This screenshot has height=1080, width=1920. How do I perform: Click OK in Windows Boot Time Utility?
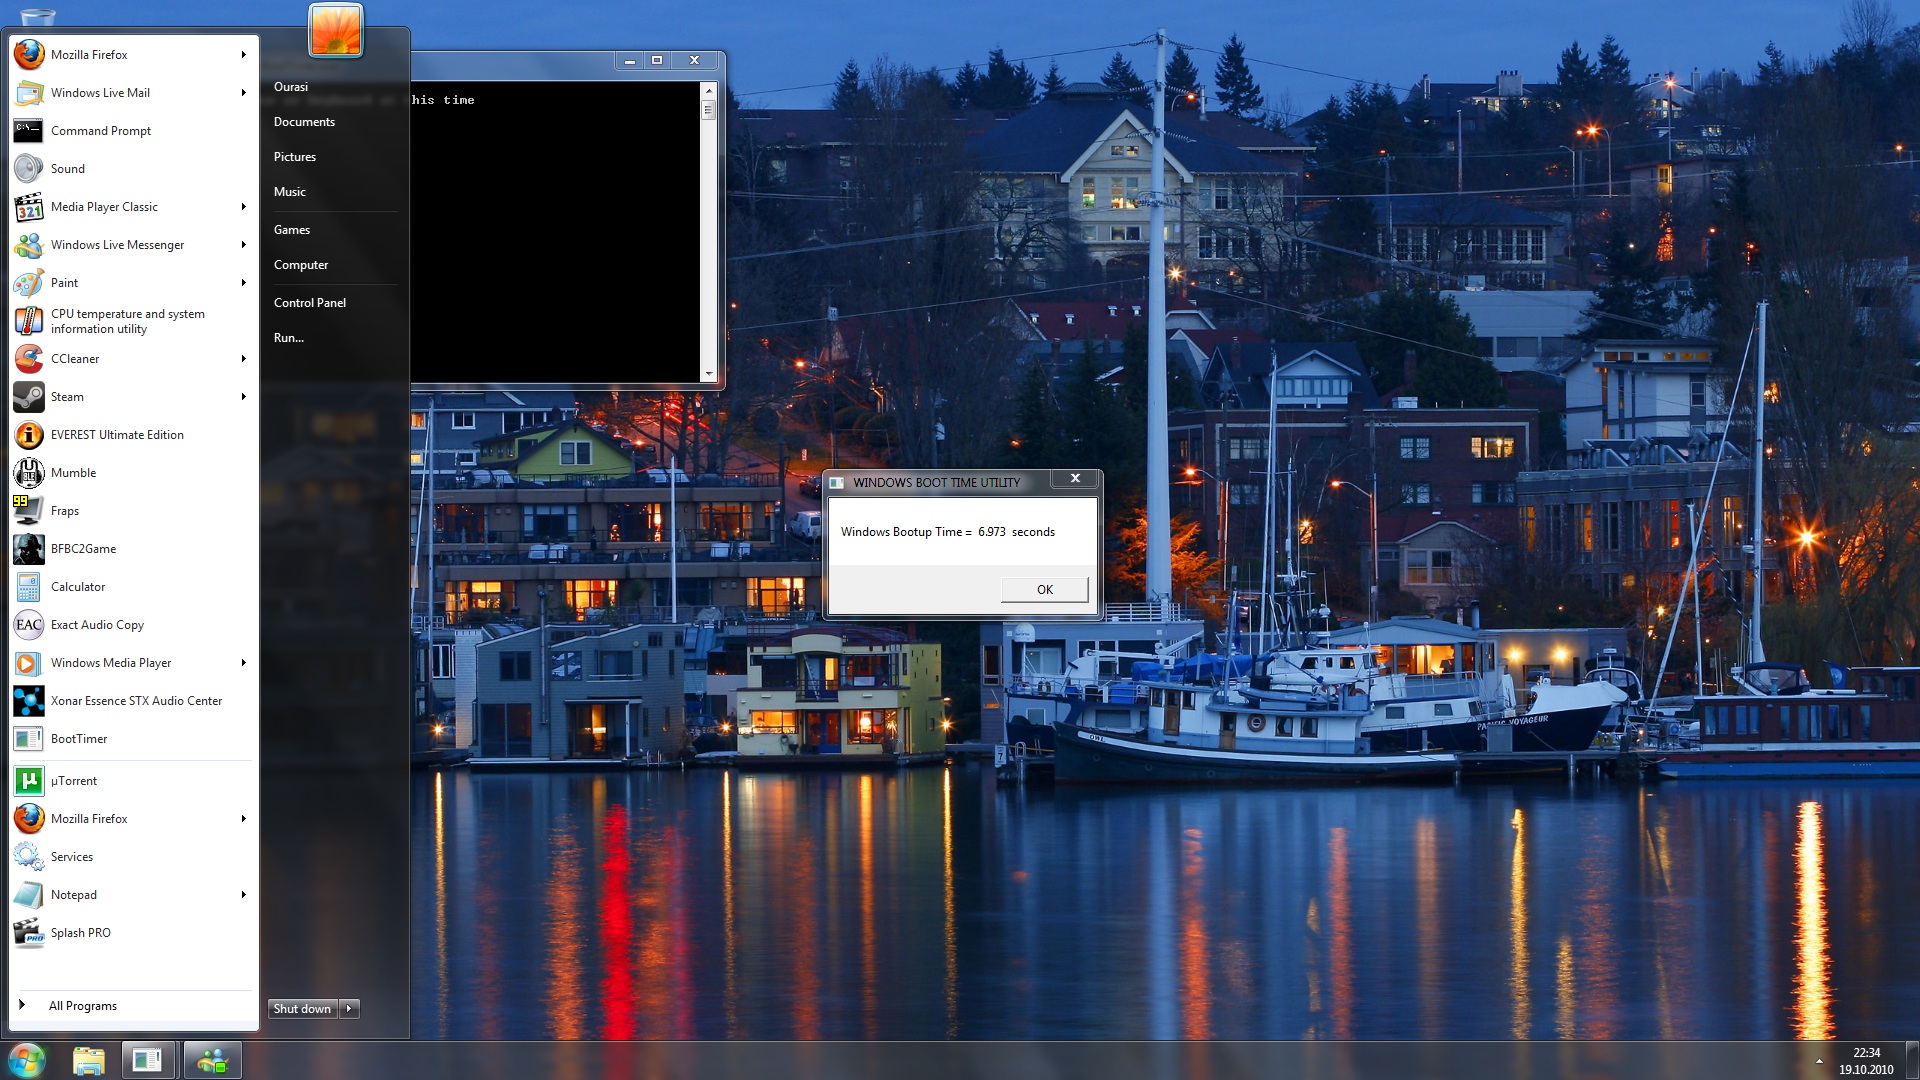[x=1044, y=590]
